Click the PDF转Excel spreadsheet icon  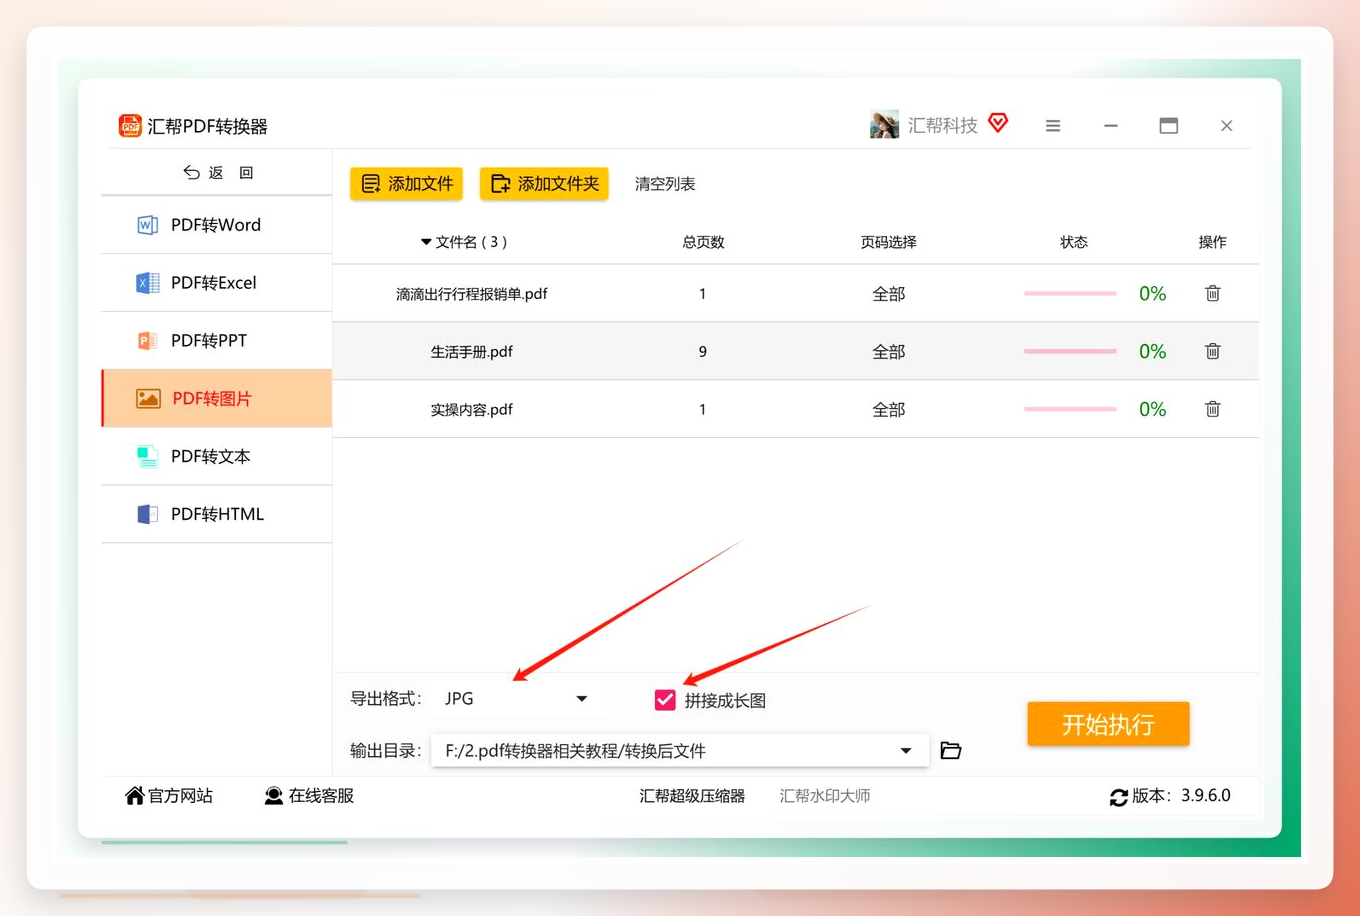pos(147,283)
